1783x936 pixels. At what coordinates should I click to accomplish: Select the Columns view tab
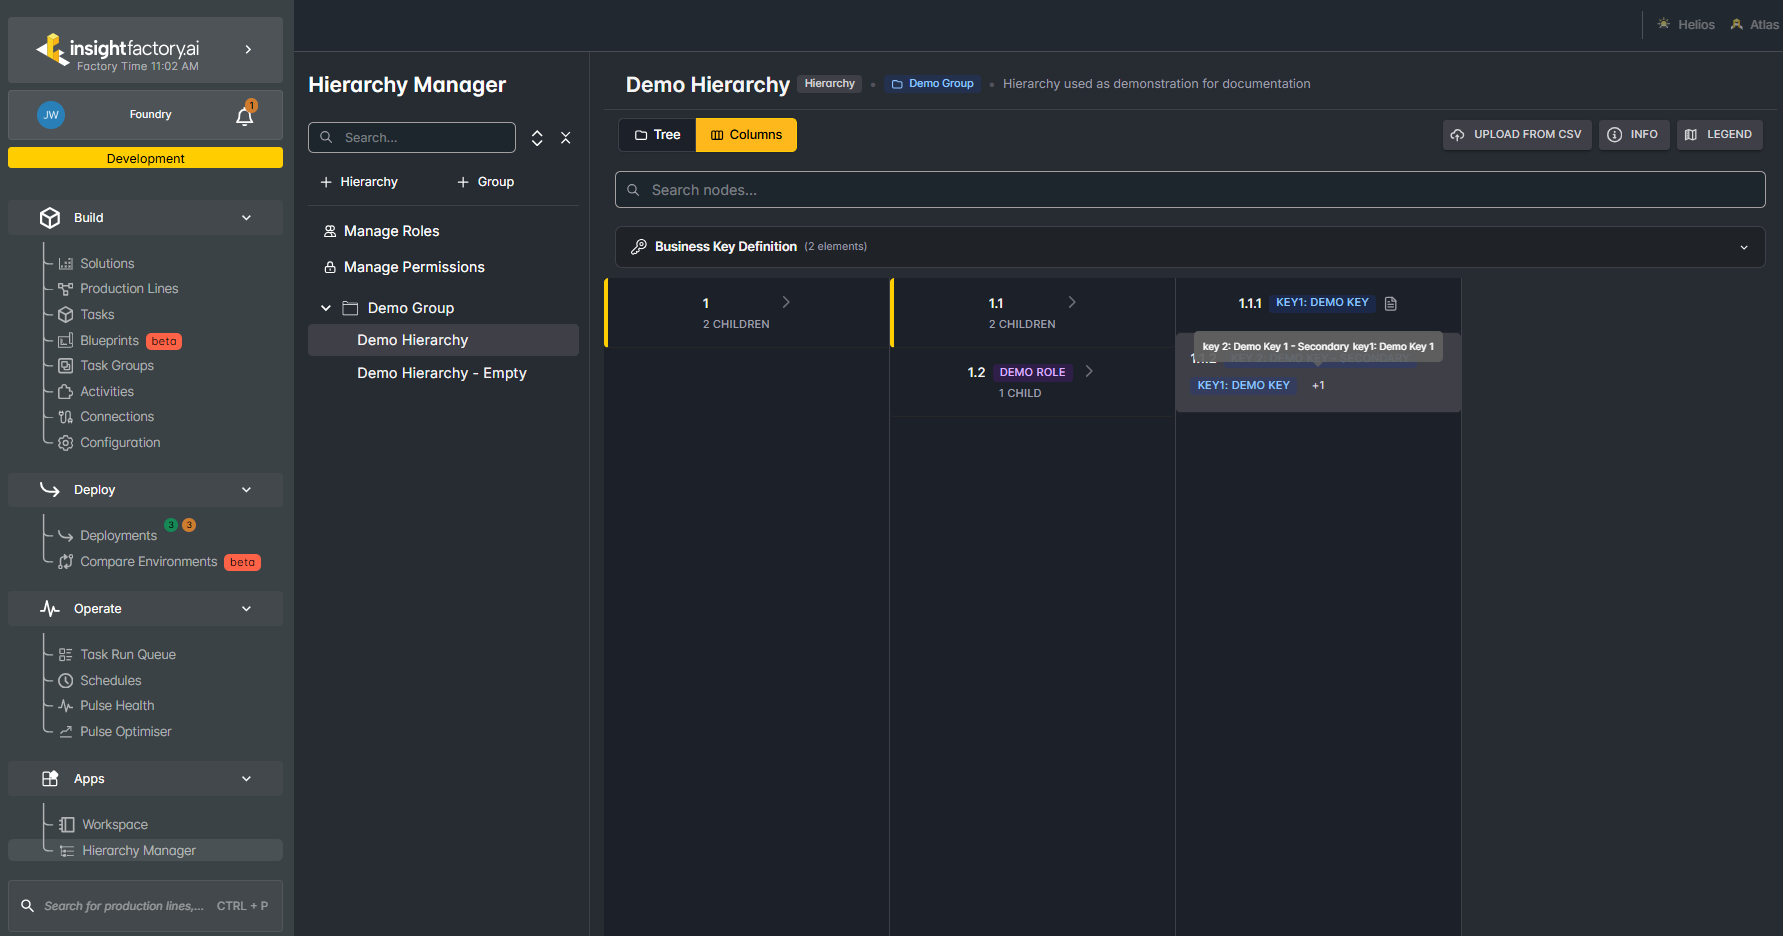[746, 135]
